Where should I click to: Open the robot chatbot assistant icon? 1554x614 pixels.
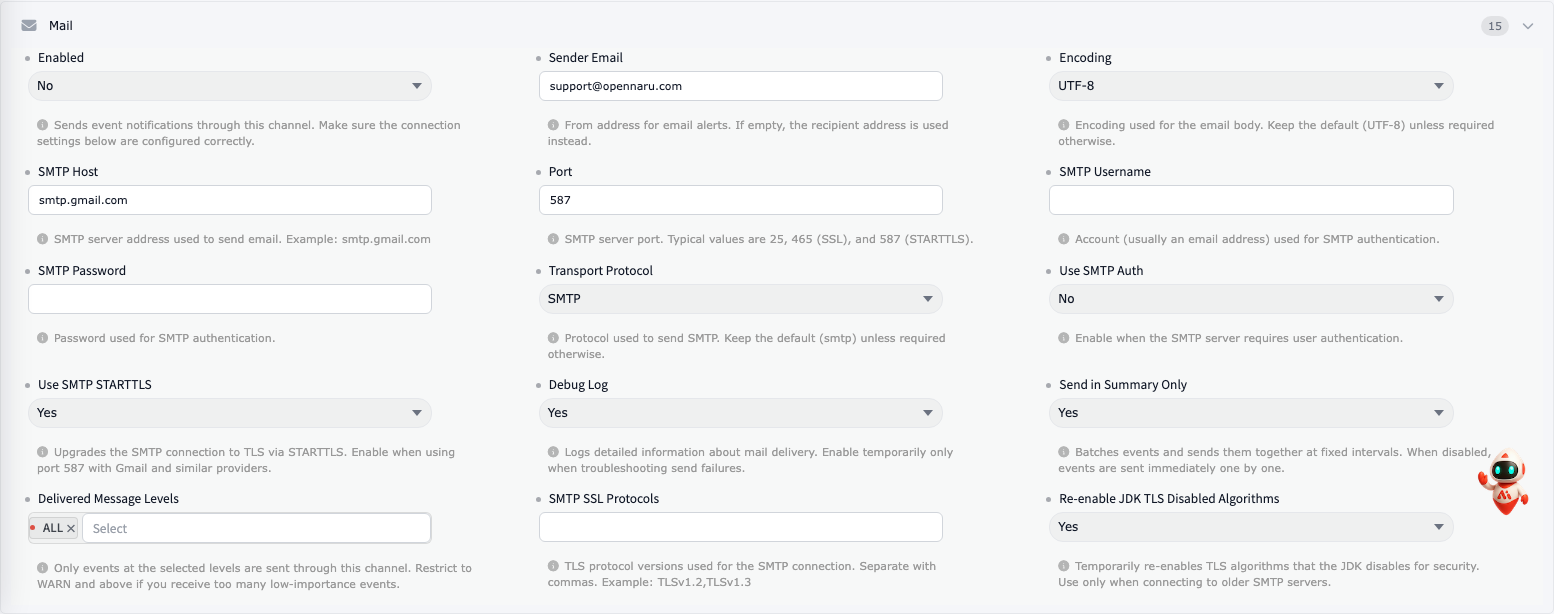pyautogui.click(x=1503, y=481)
